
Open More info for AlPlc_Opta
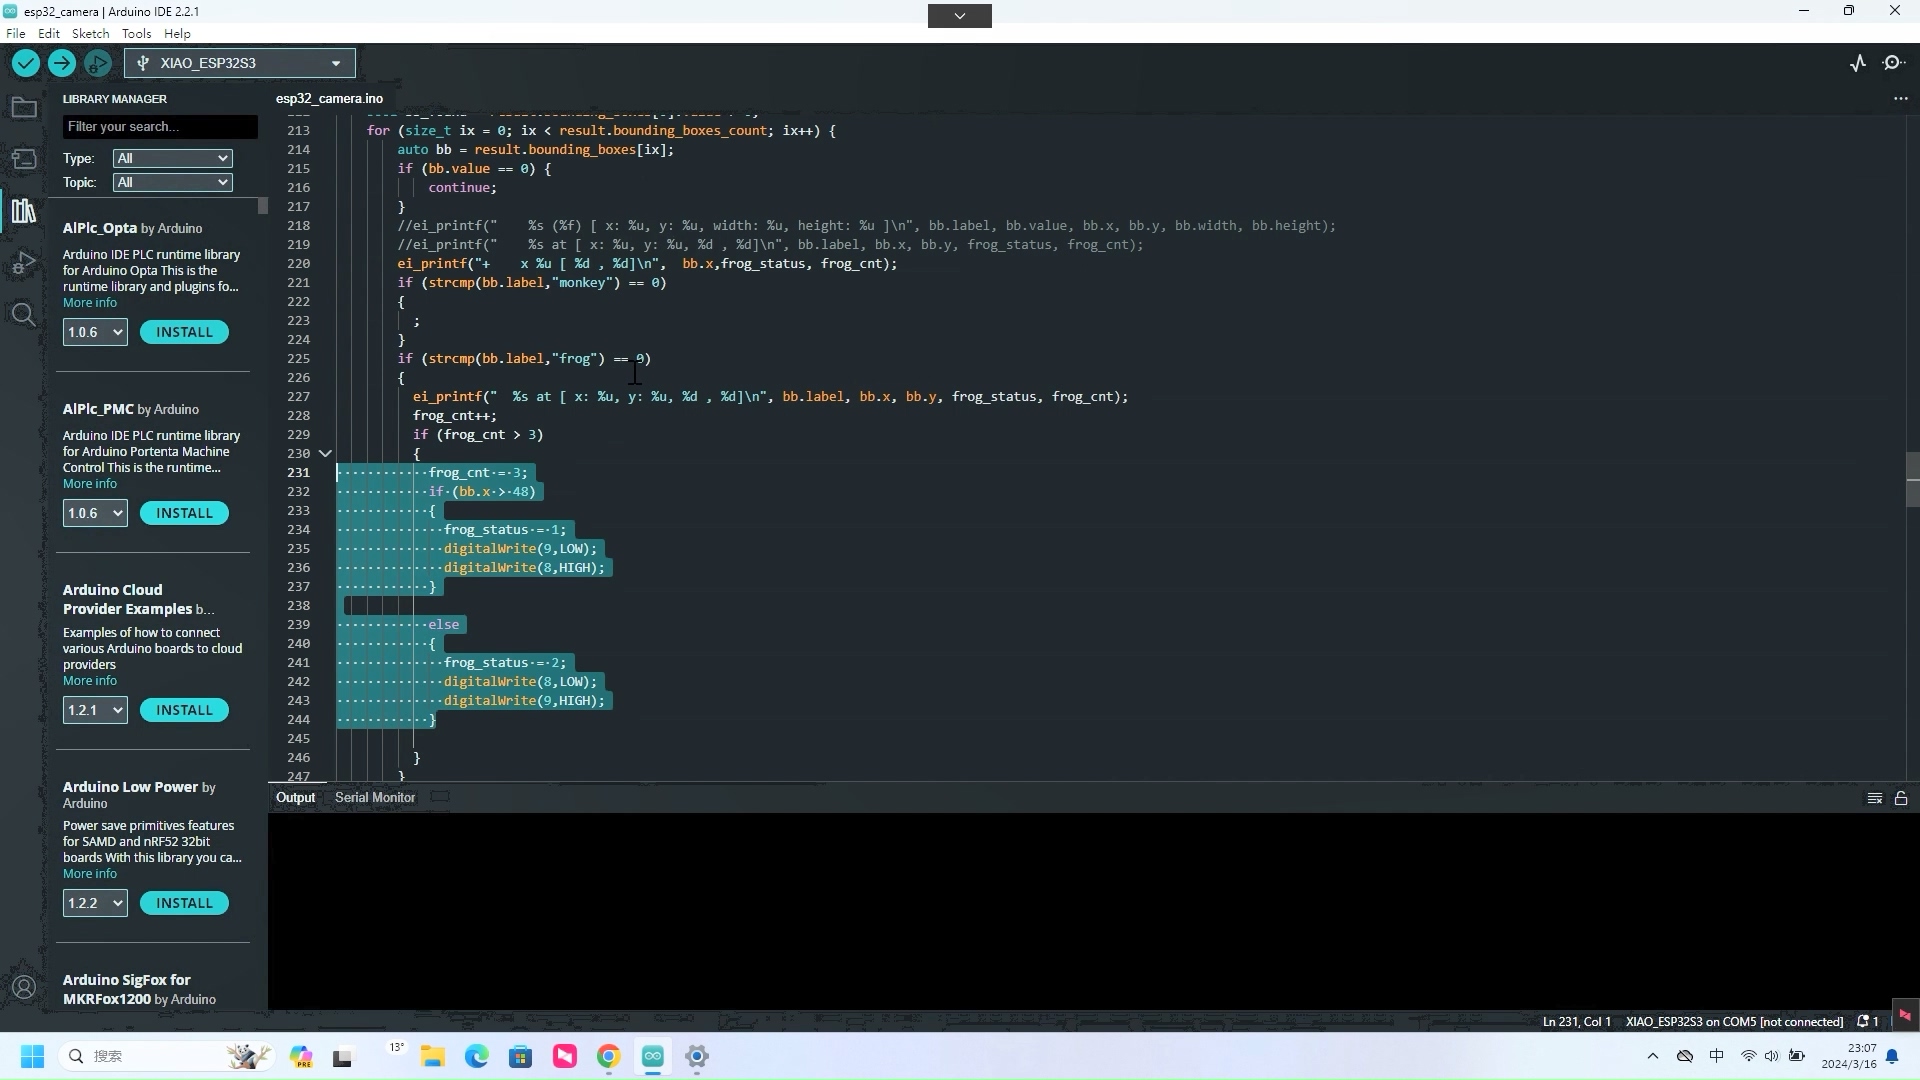click(x=90, y=303)
